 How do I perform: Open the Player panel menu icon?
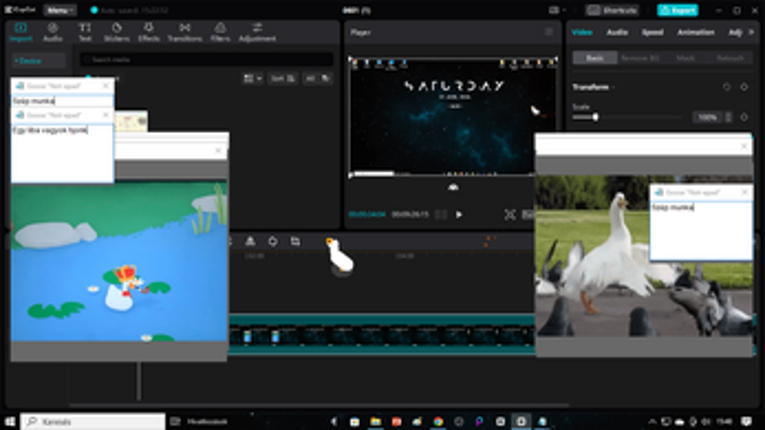[x=549, y=32]
